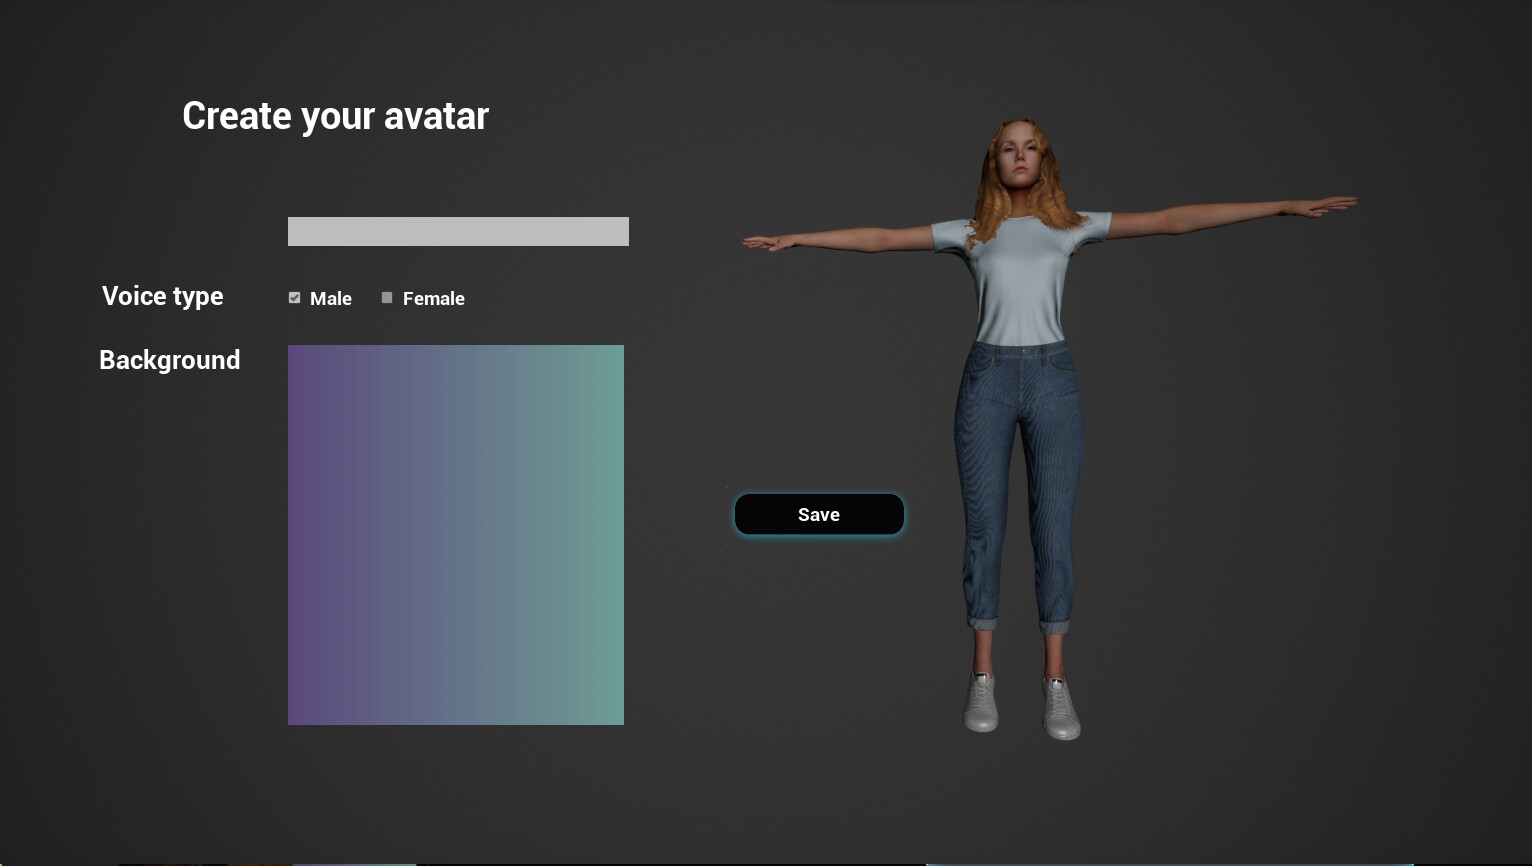
Task: Uncheck the Male voice type checkbox
Action: (x=294, y=298)
